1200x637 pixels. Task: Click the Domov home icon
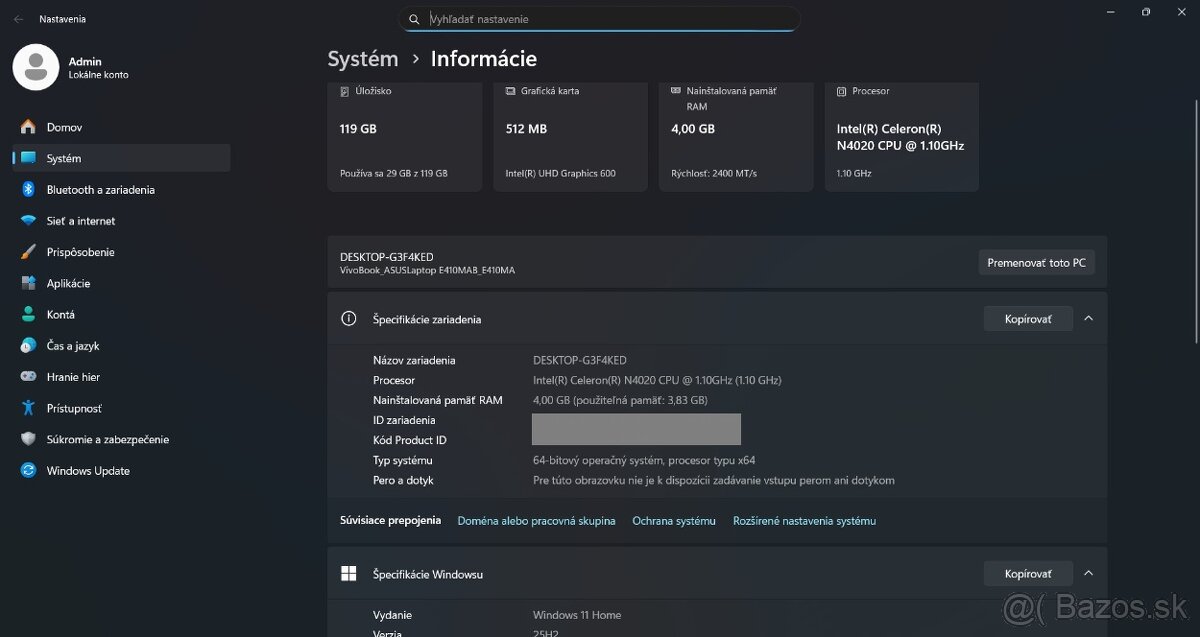(x=28, y=127)
